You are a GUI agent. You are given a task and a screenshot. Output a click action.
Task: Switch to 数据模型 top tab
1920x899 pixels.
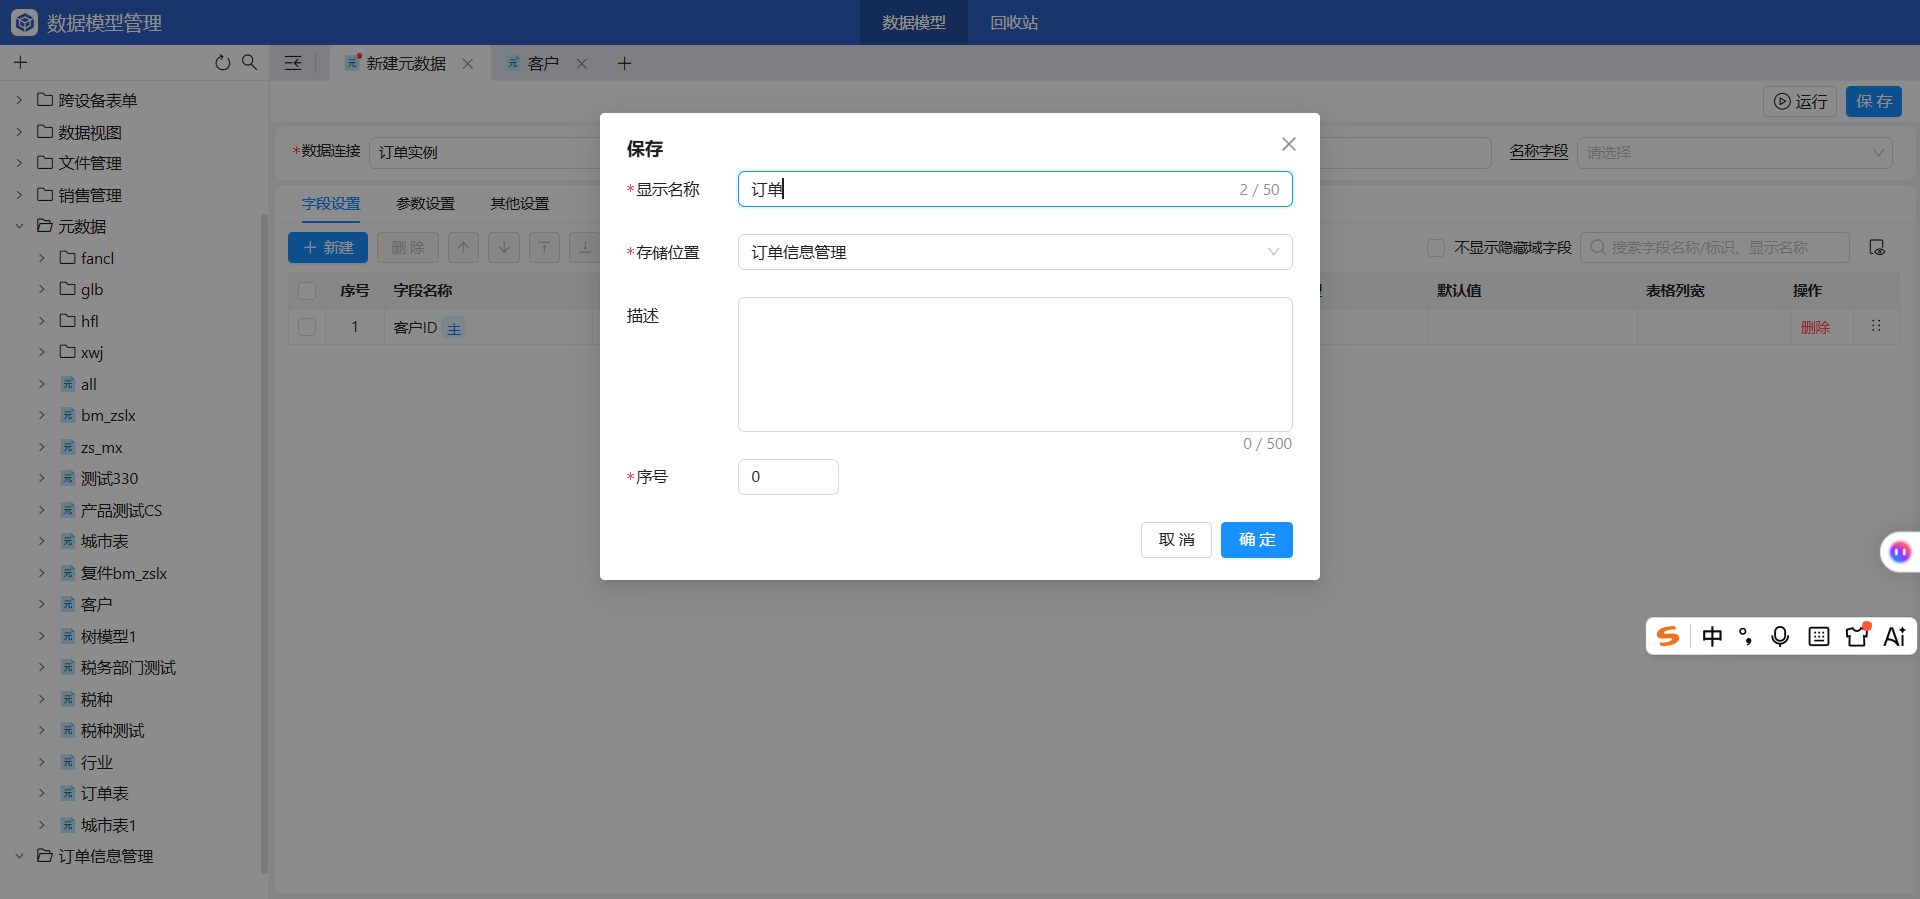[914, 22]
